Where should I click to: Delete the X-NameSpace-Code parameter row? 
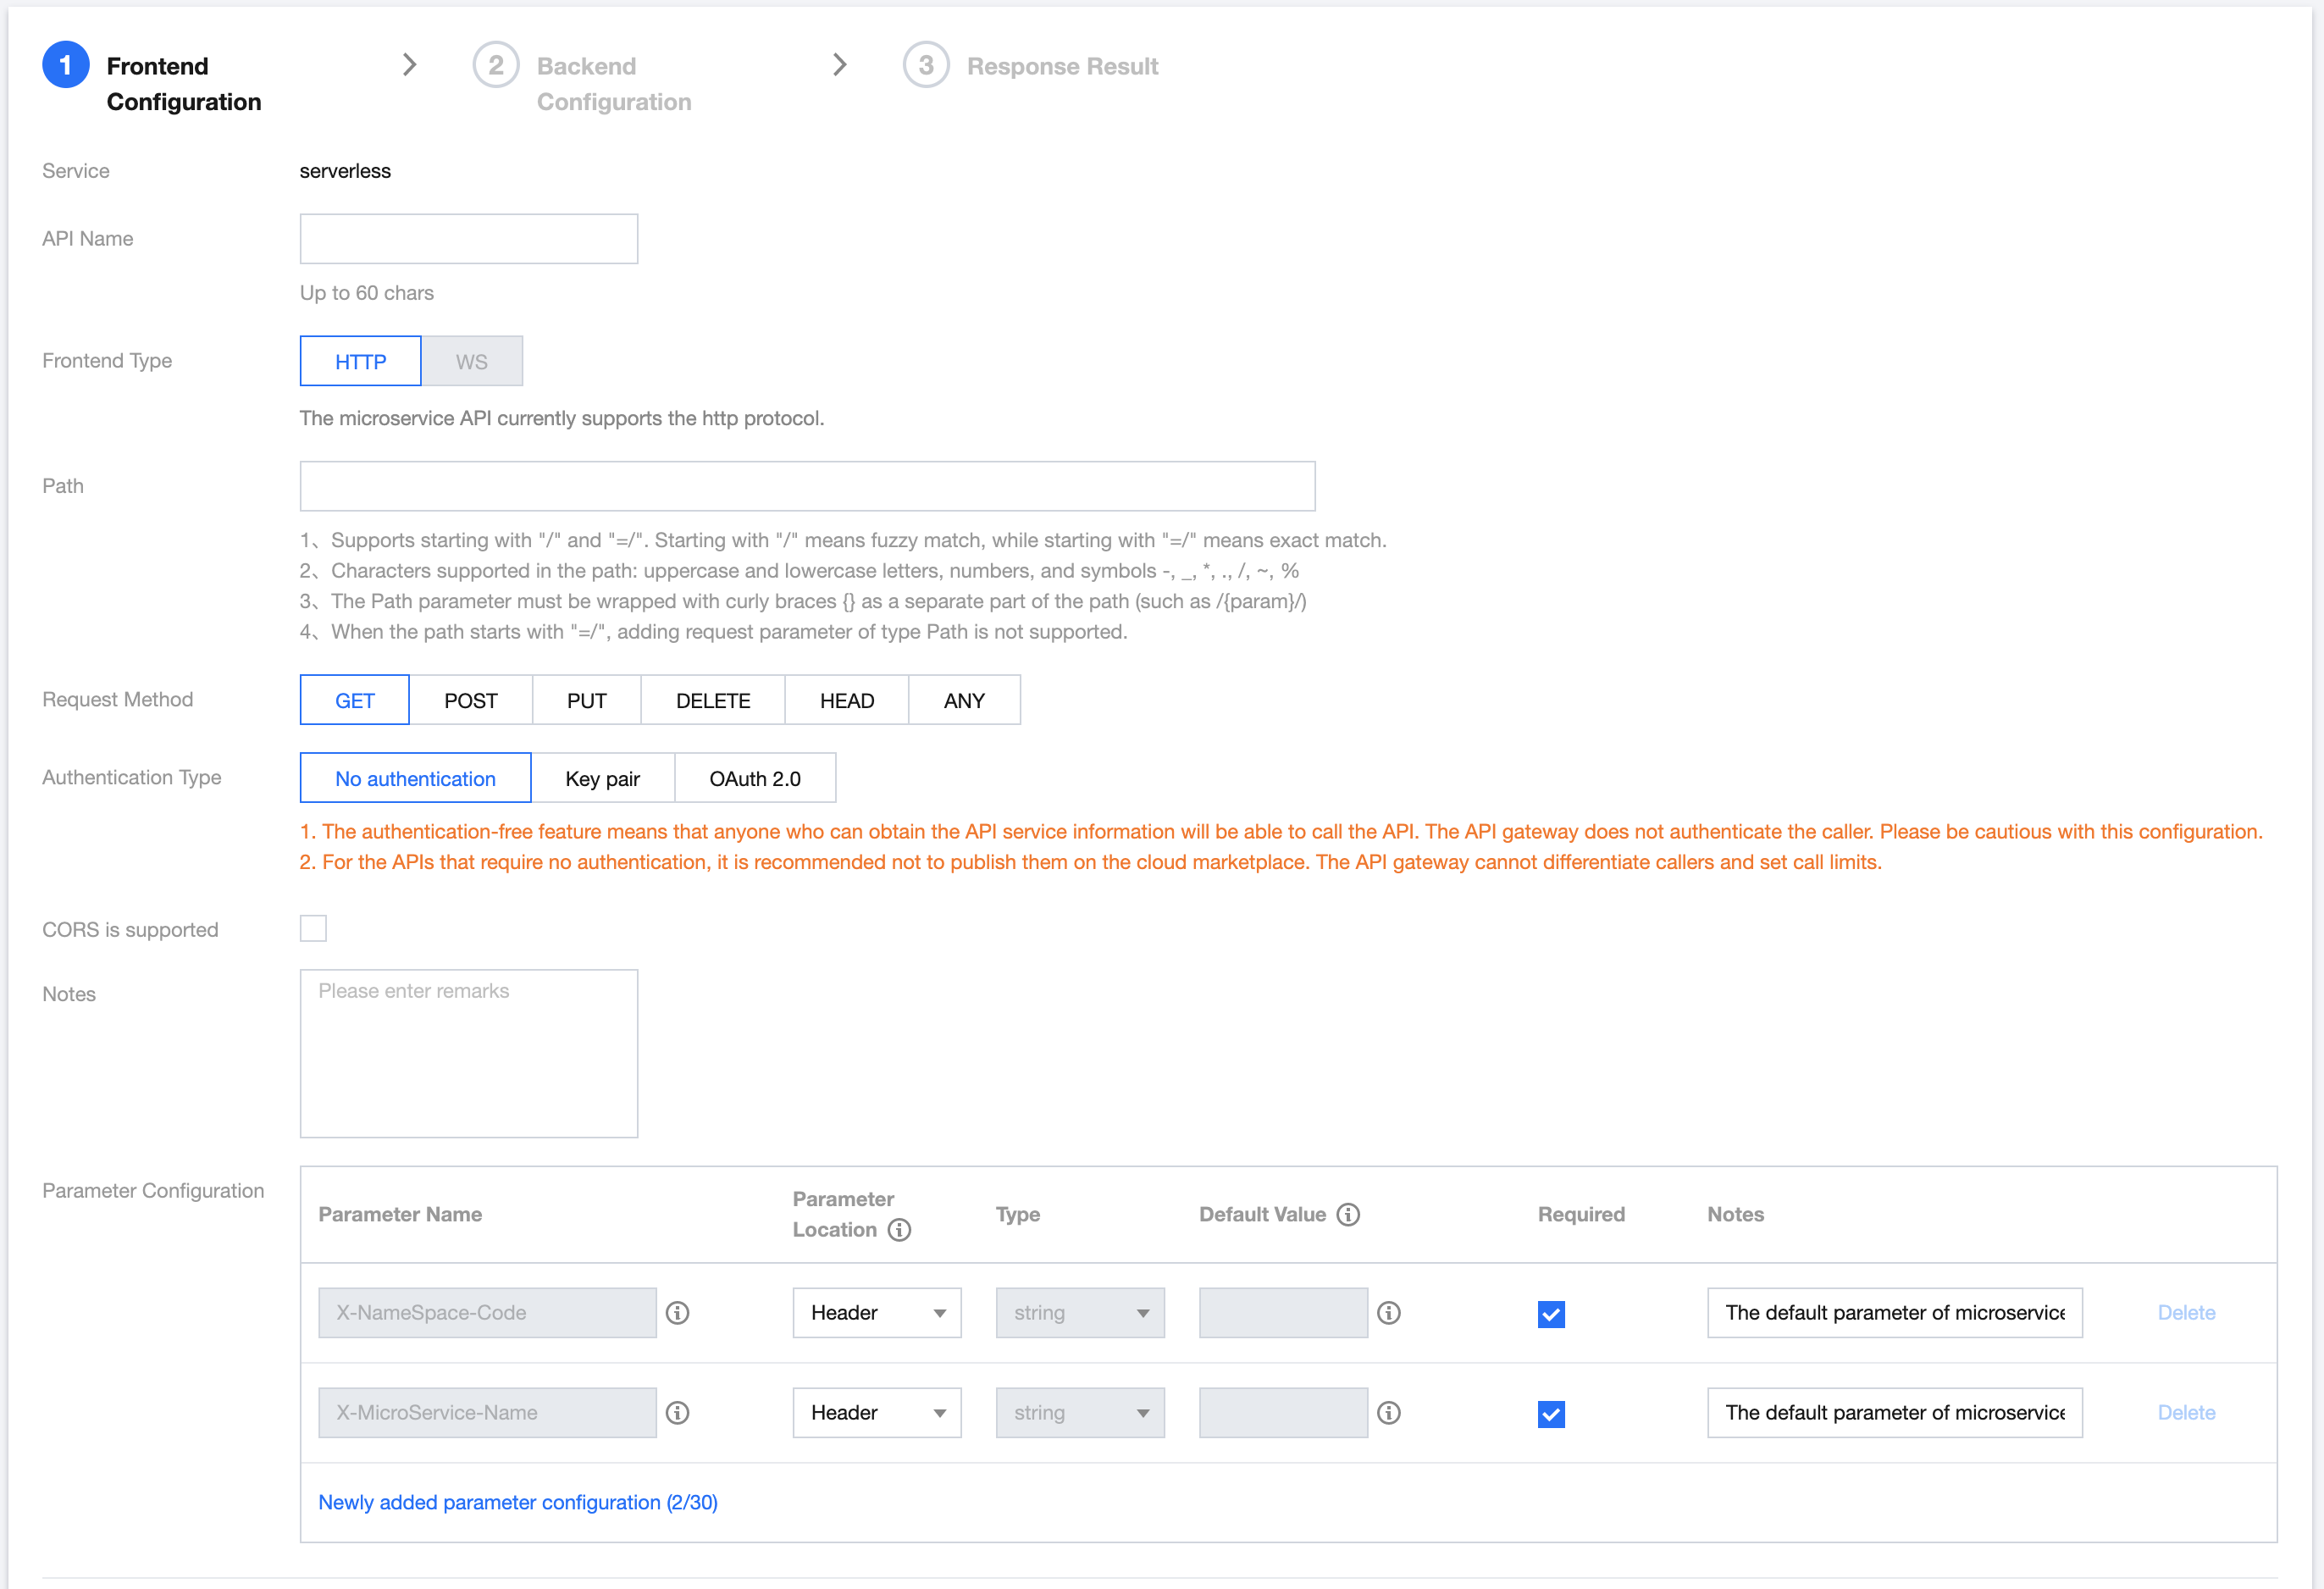(2185, 1313)
